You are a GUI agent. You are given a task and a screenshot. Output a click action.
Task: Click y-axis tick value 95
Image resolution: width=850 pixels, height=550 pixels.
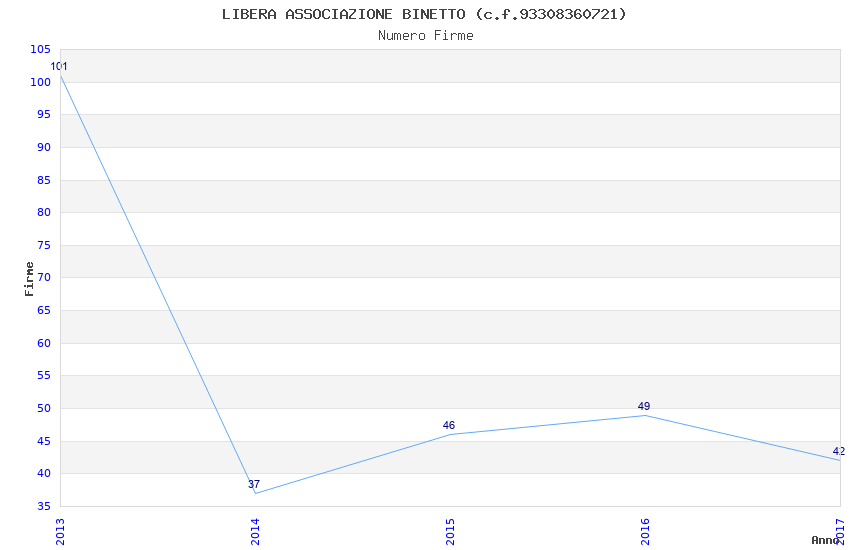(x=44, y=114)
